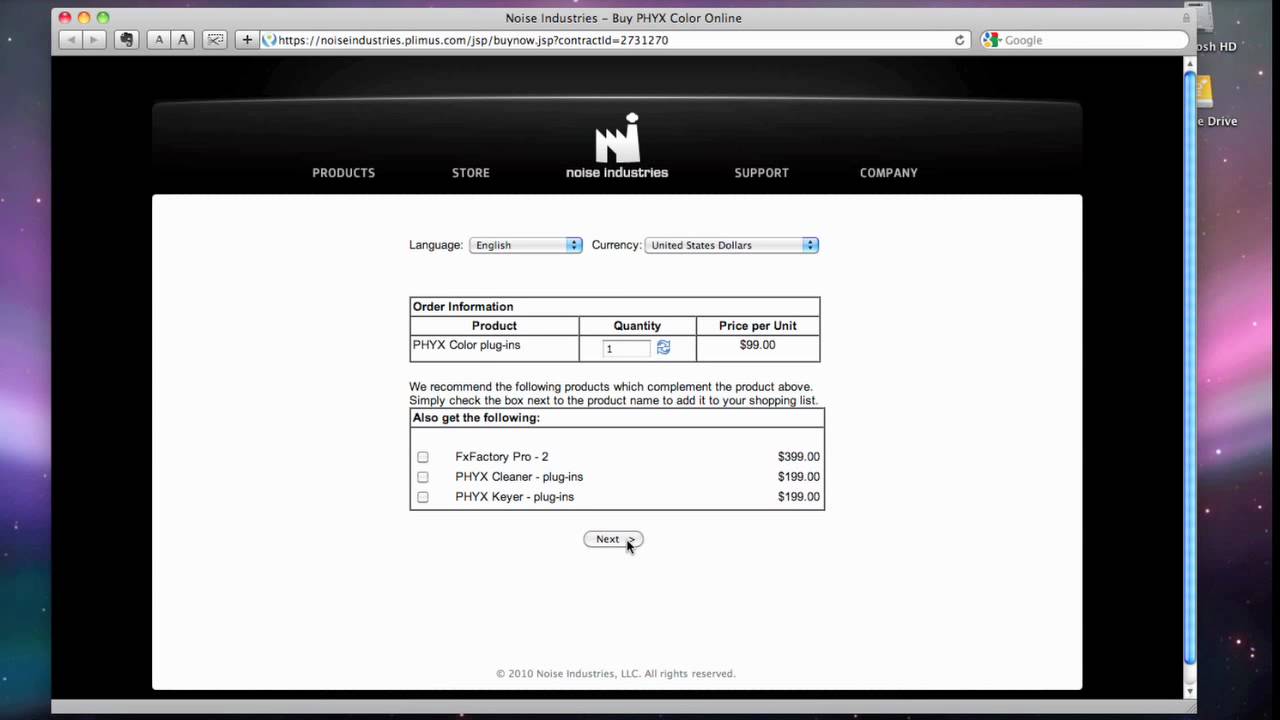Open the STORE navigation menu
The image size is (1280, 720).
[471, 173]
